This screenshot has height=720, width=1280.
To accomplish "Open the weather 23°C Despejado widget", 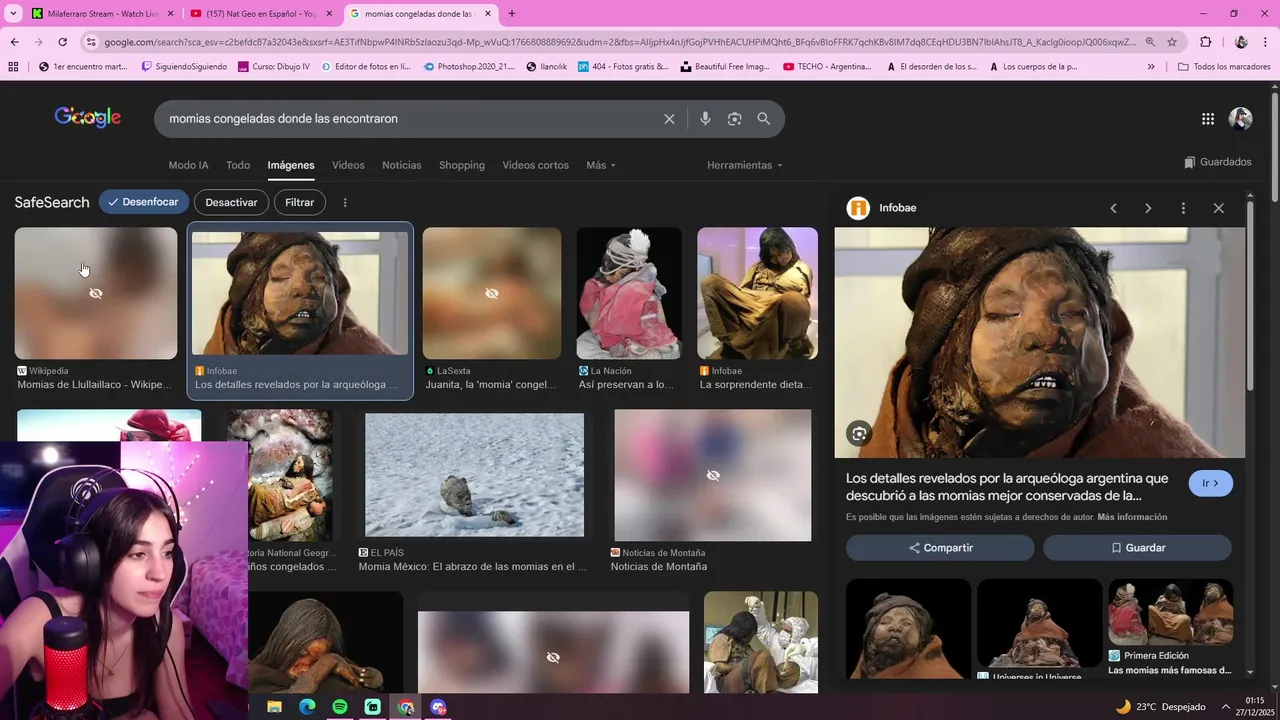I will [1160, 707].
